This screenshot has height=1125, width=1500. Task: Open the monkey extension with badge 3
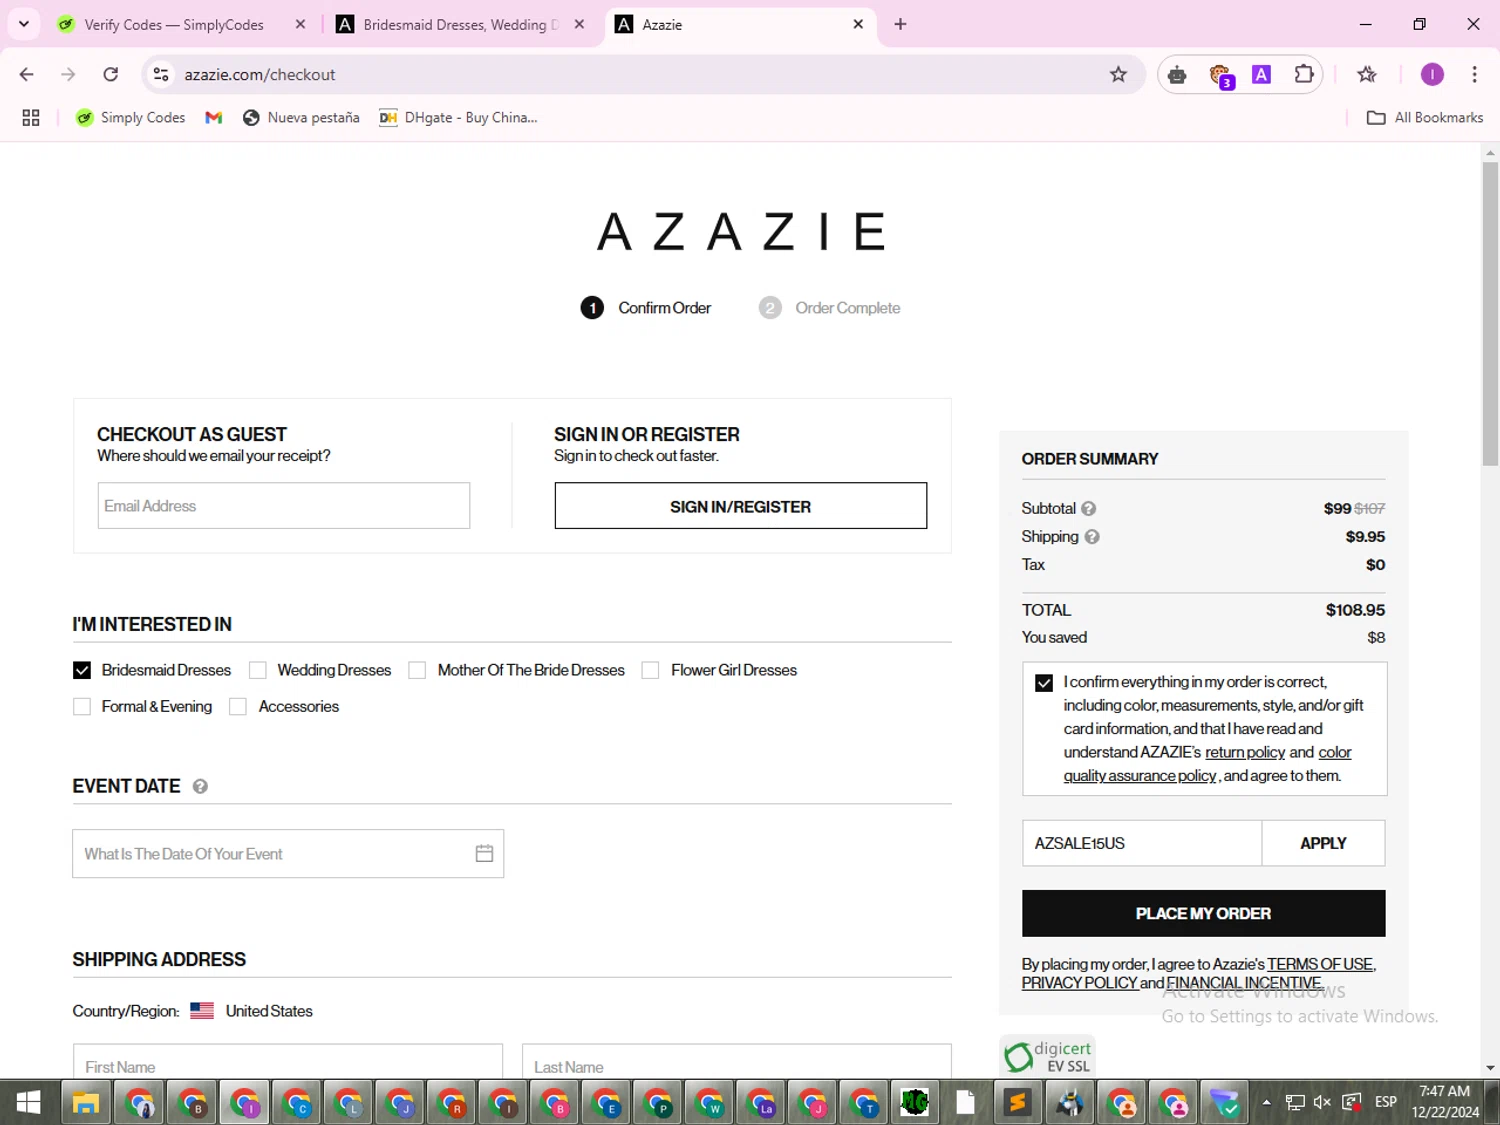pyautogui.click(x=1220, y=75)
